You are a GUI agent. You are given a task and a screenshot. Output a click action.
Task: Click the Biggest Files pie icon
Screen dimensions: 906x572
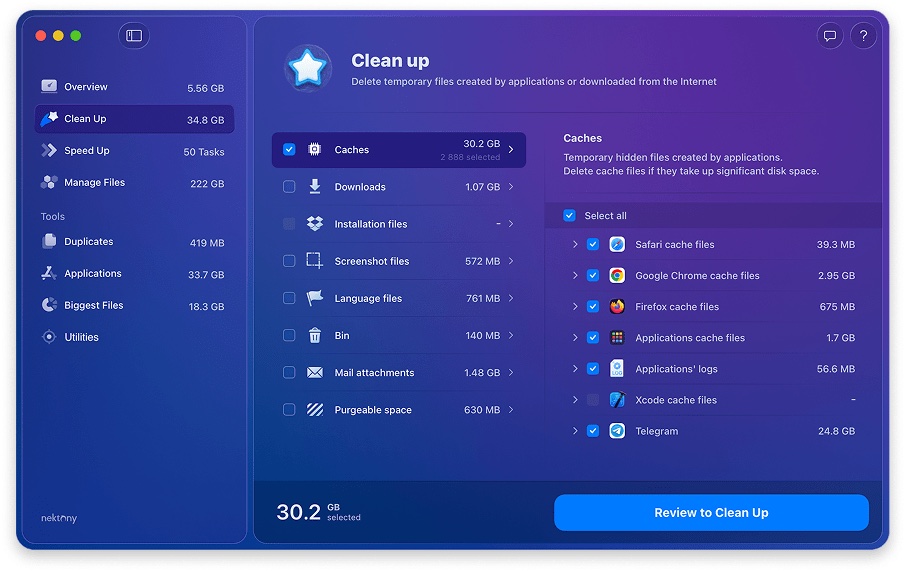[x=49, y=305]
